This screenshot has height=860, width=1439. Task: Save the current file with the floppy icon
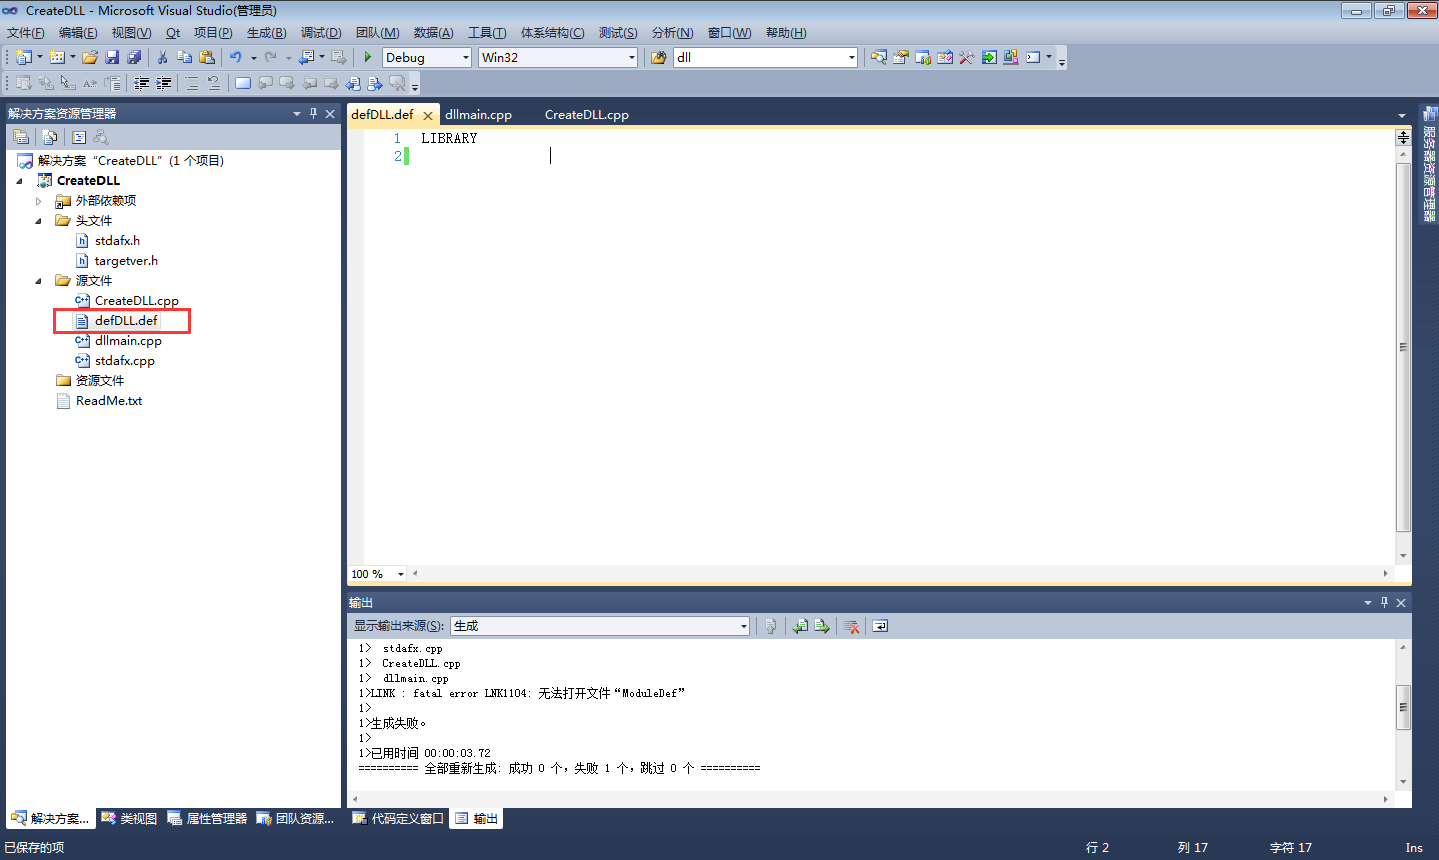(x=112, y=57)
